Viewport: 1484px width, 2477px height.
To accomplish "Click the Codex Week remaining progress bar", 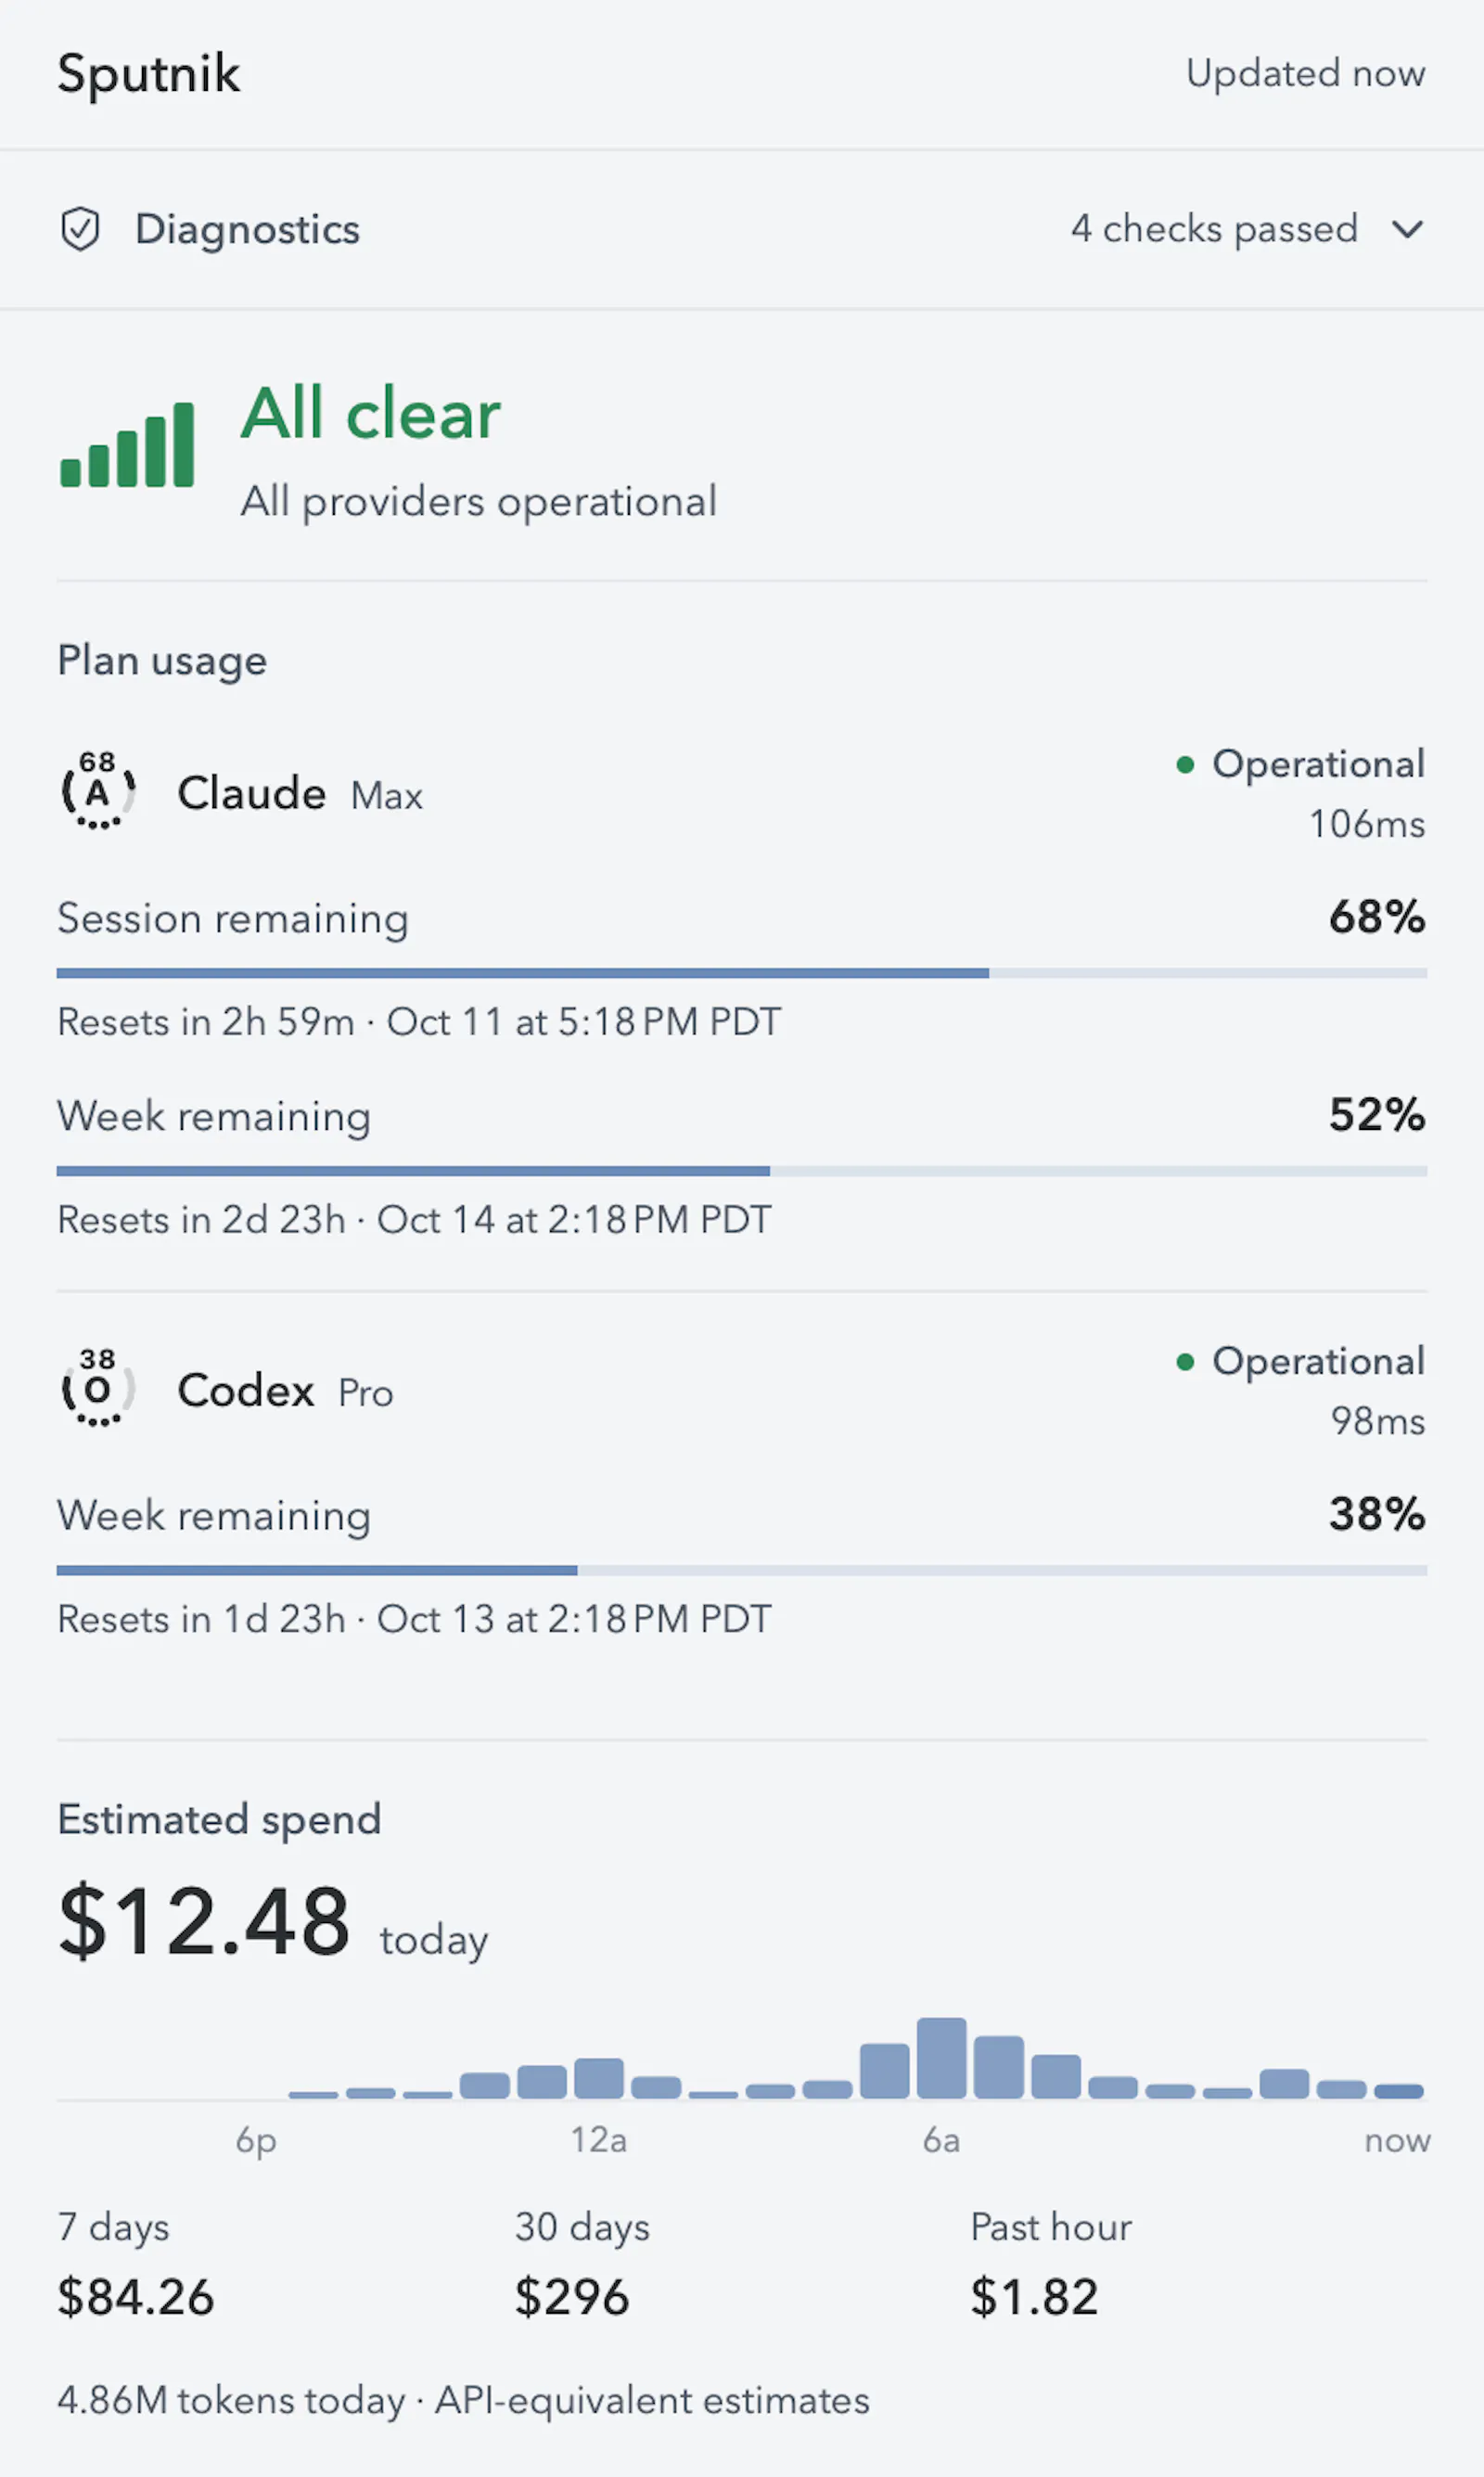I will 742,1570.
